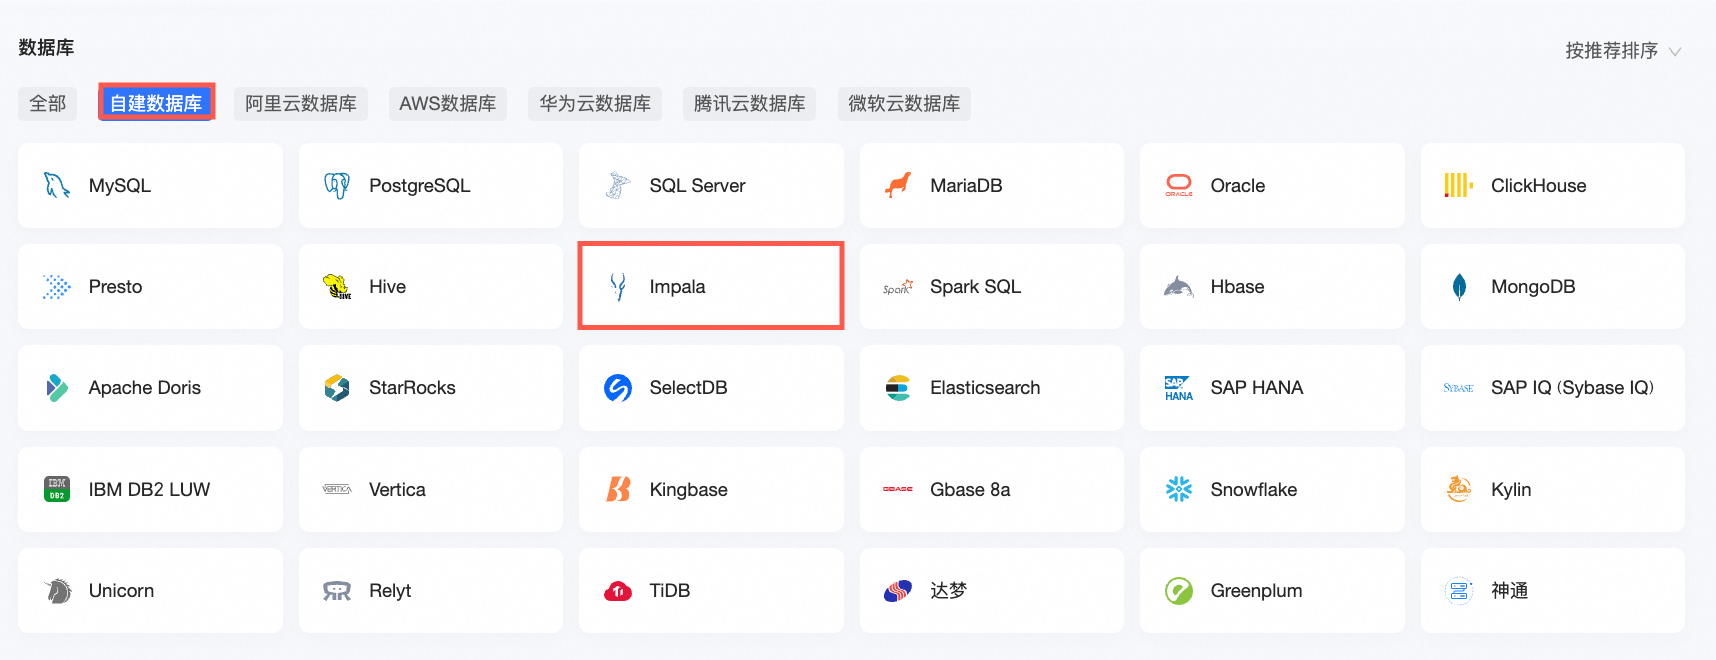Switch to 阿里云数据库 tab
This screenshot has width=1716, height=660.
[301, 103]
